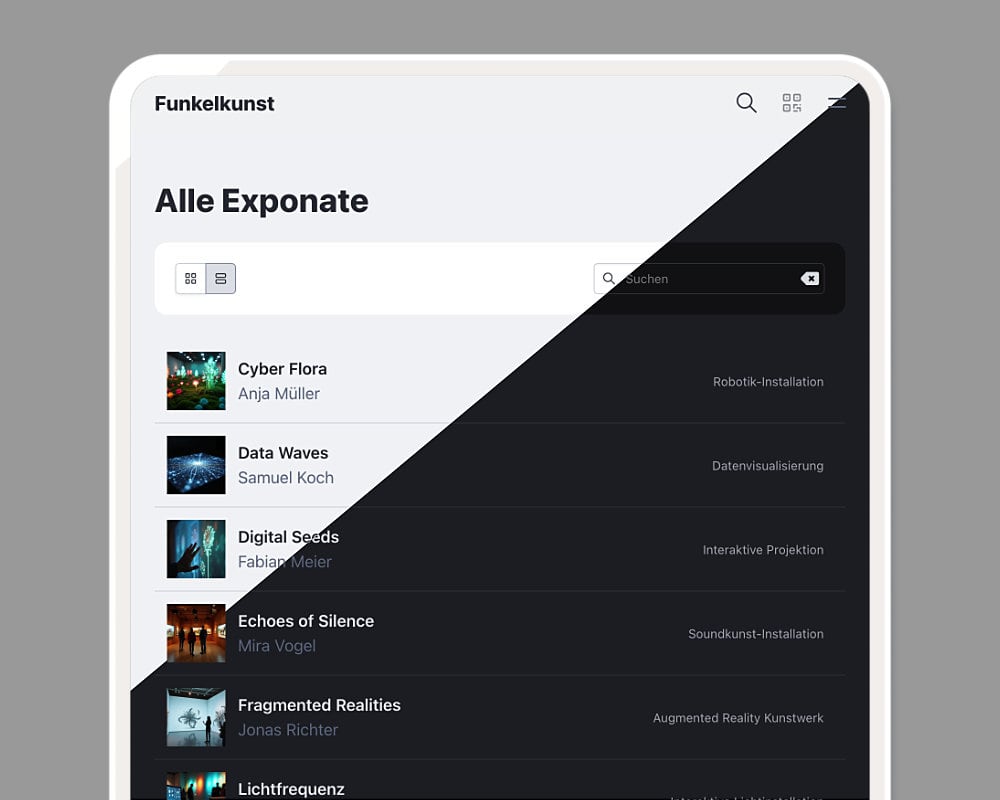Open the Data Waves thumbnail image
Image resolution: width=1000 pixels, height=800 pixels.
point(196,465)
